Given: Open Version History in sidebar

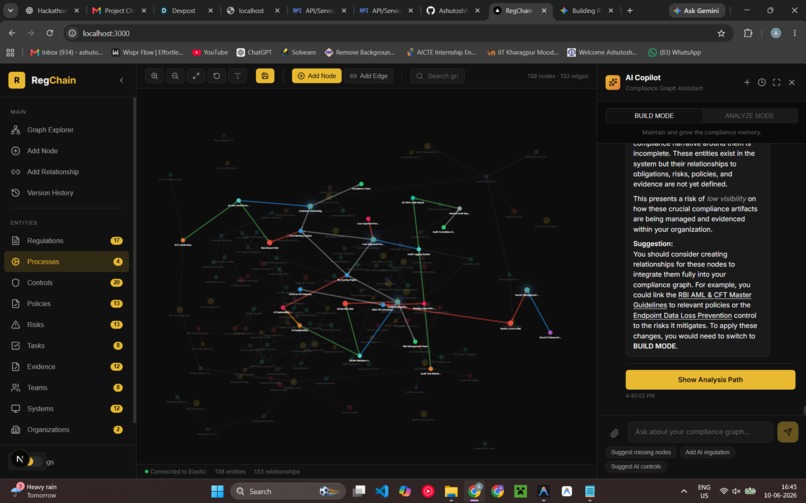Looking at the screenshot, I should click(x=67, y=193).
